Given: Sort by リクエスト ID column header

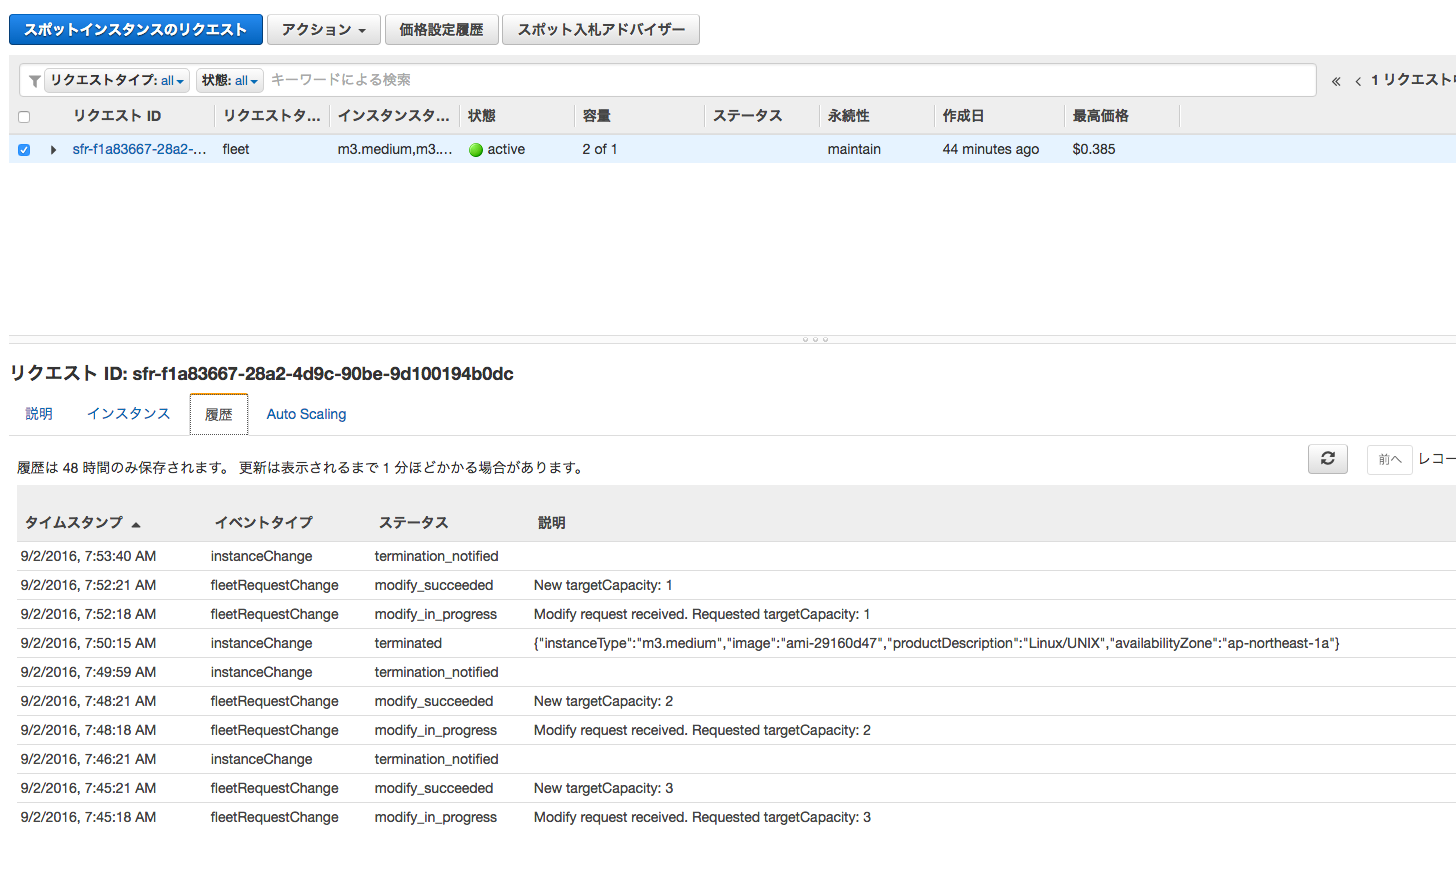Looking at the screenshot, I should [x=117, y=116].
